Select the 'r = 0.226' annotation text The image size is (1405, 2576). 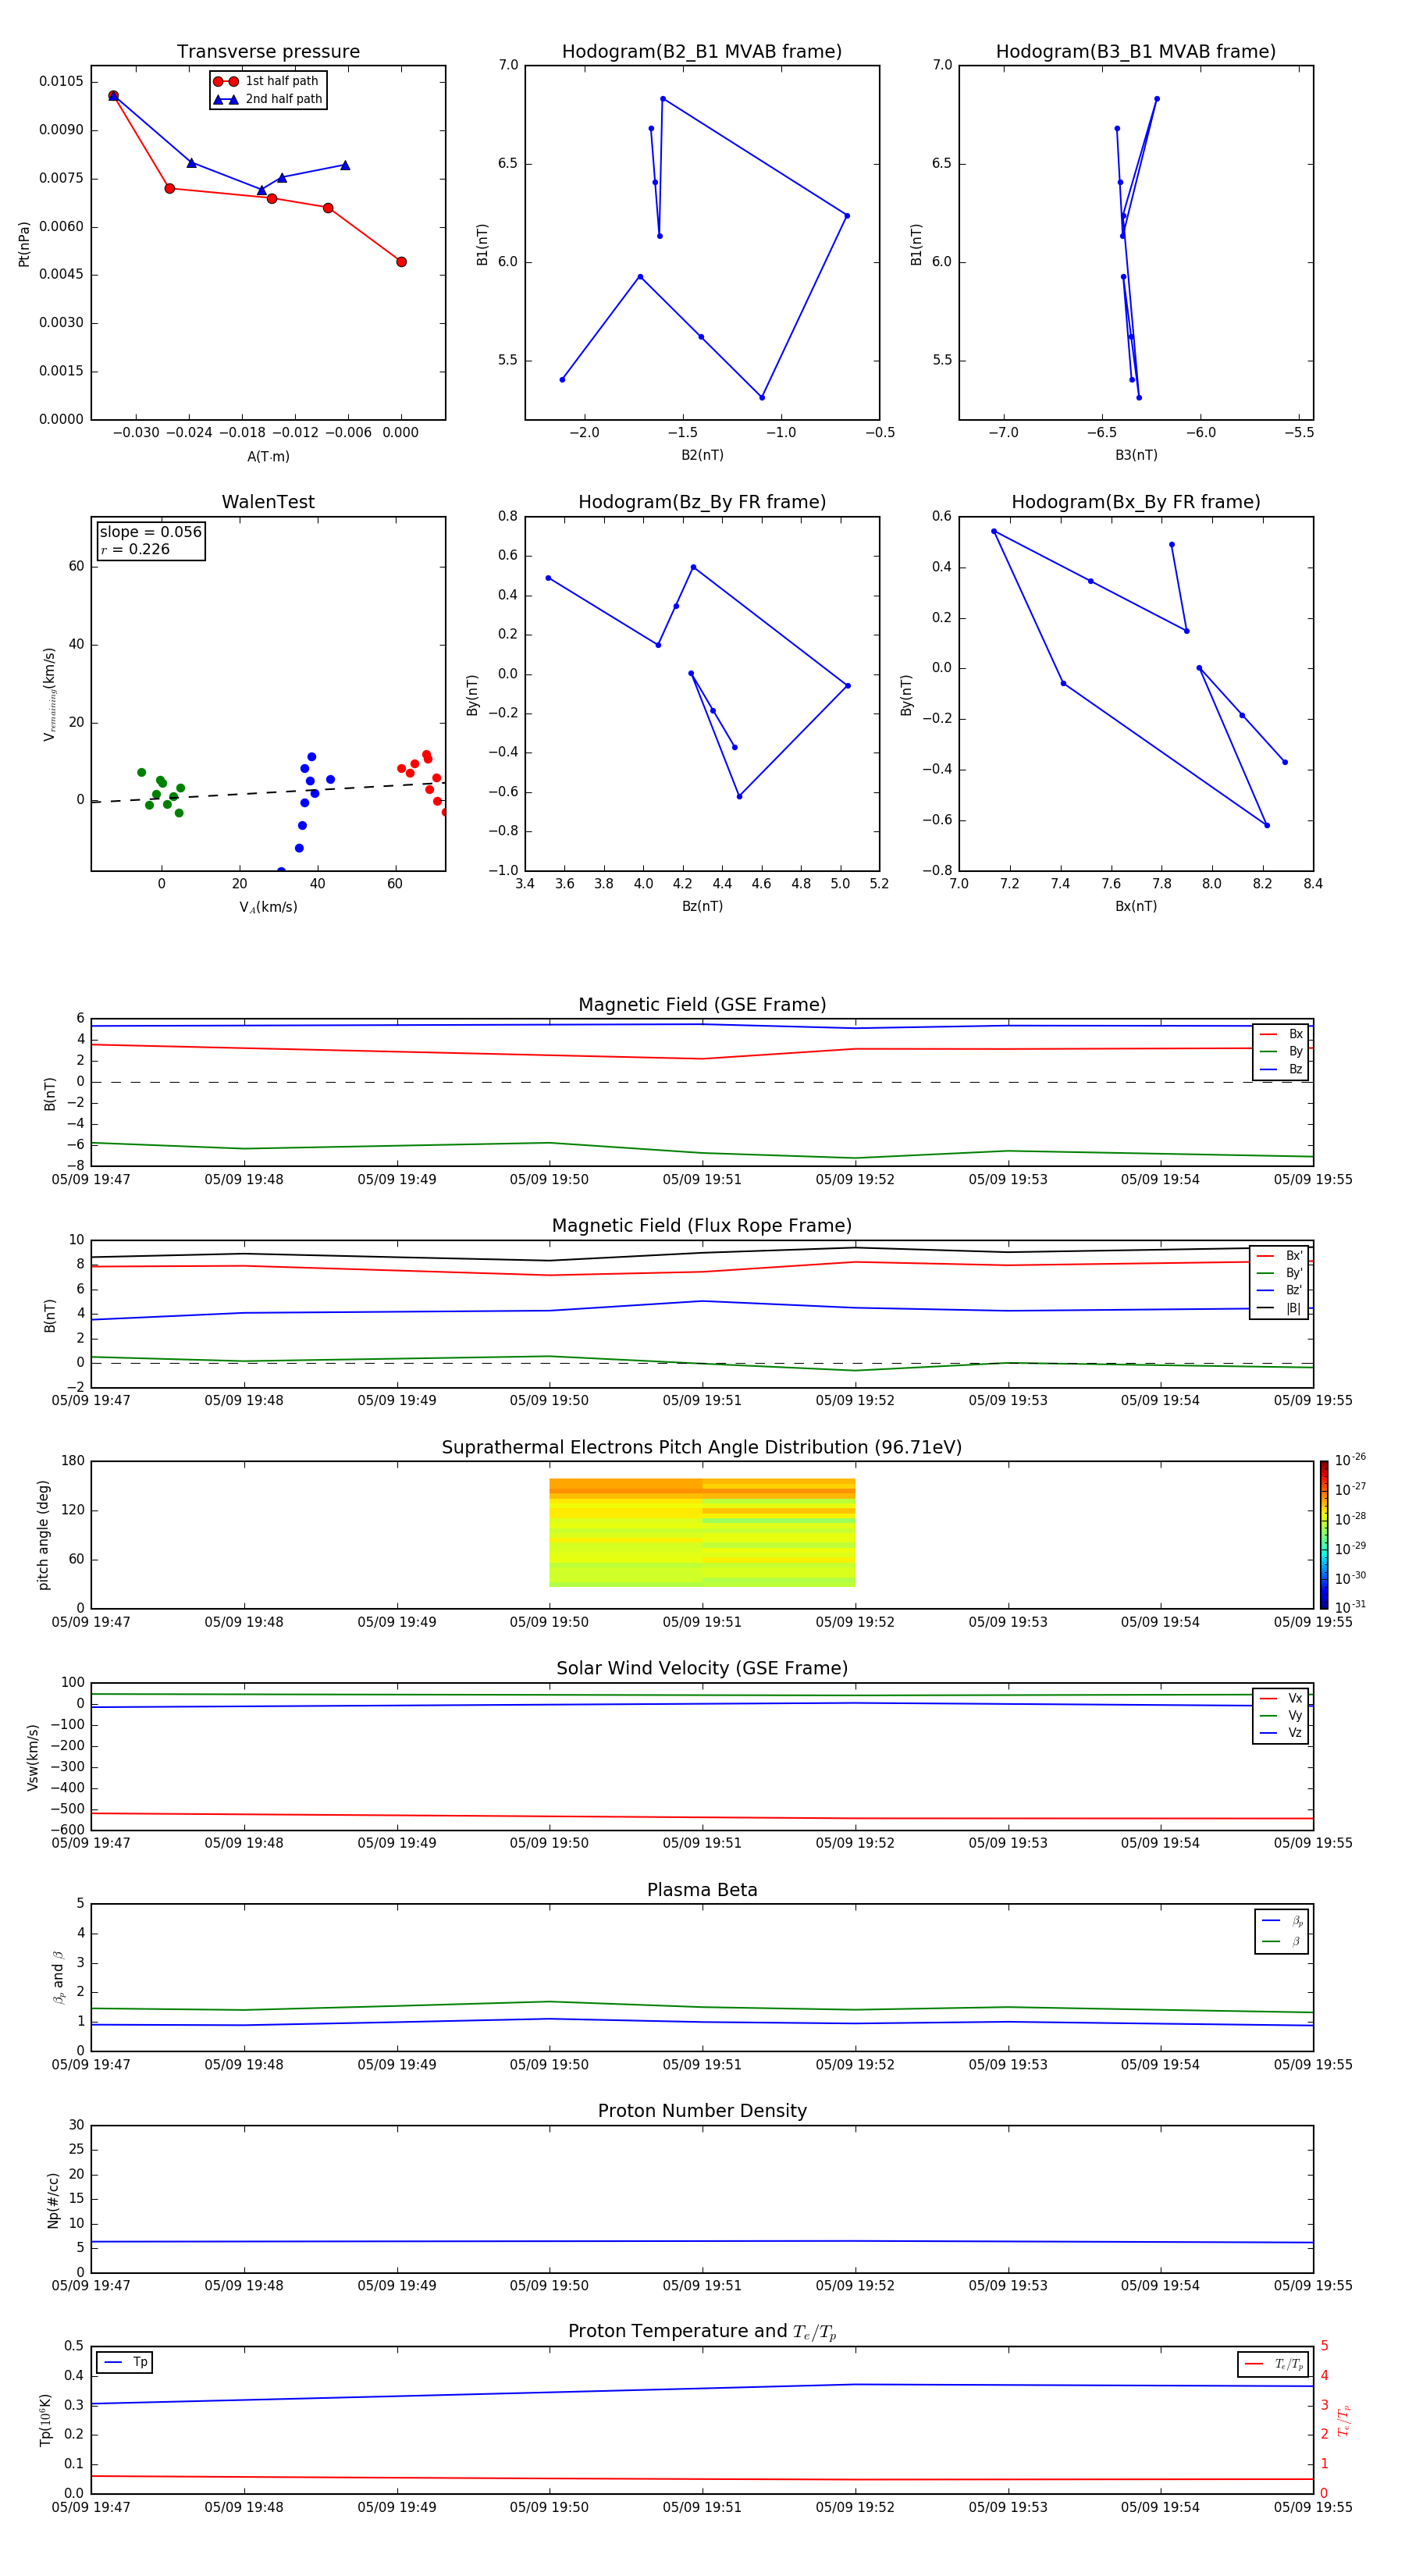(135, 549)
